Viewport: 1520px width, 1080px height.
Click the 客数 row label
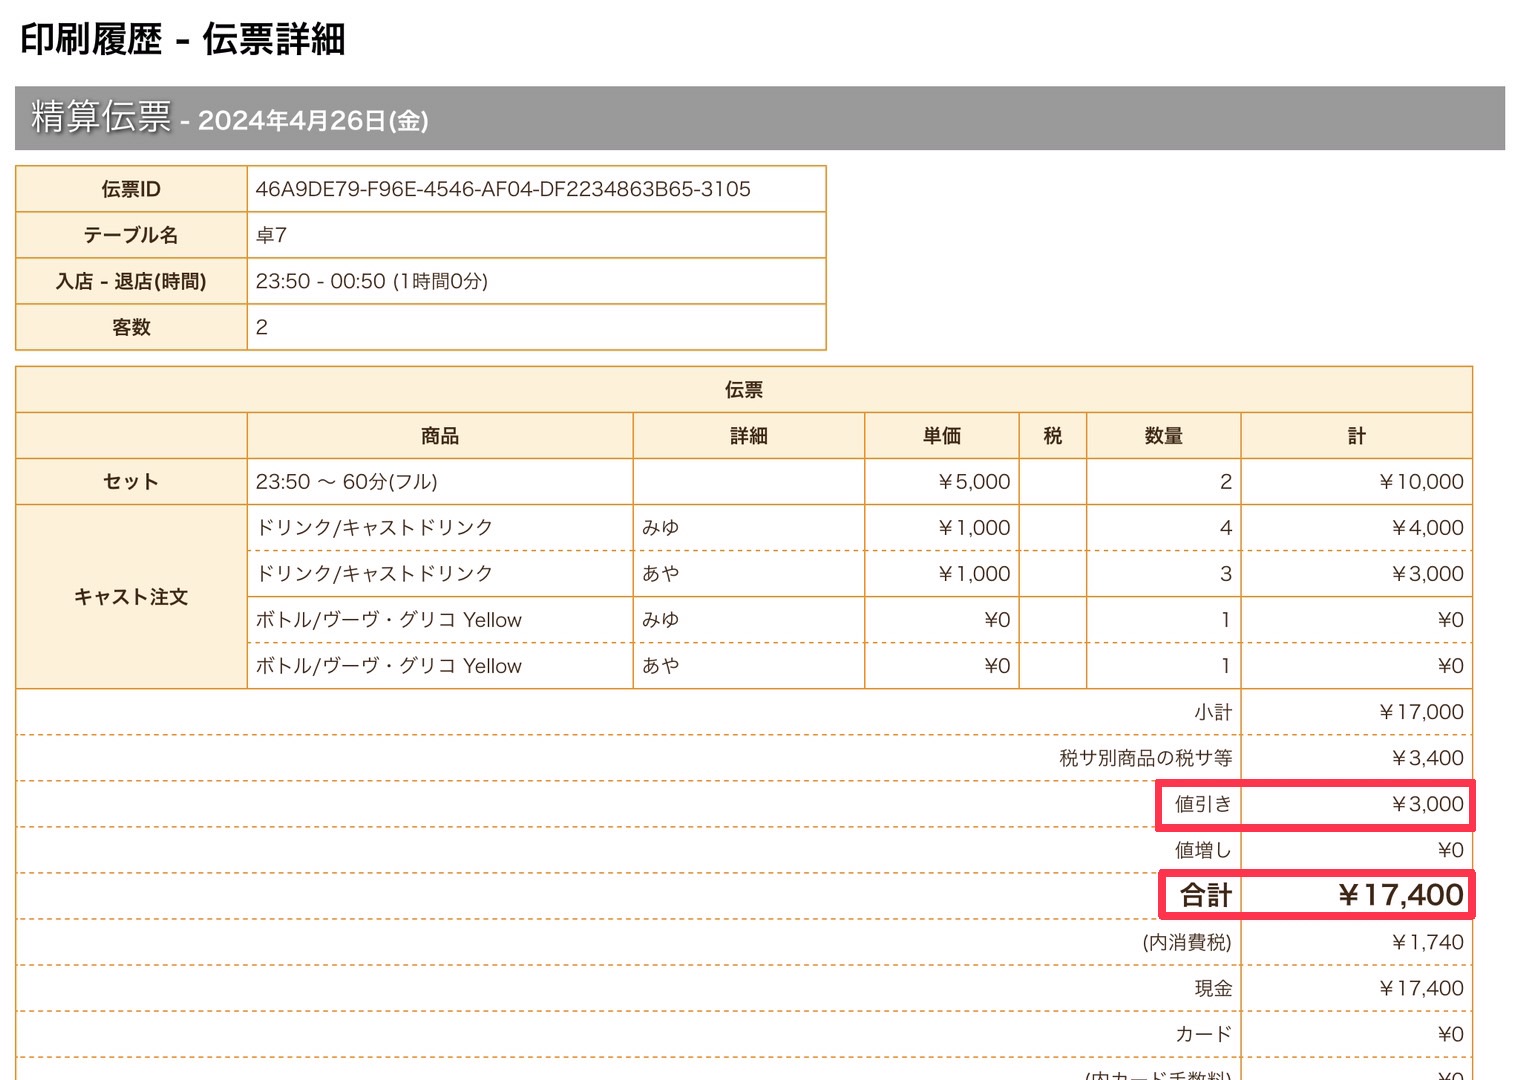pos(131,327)
